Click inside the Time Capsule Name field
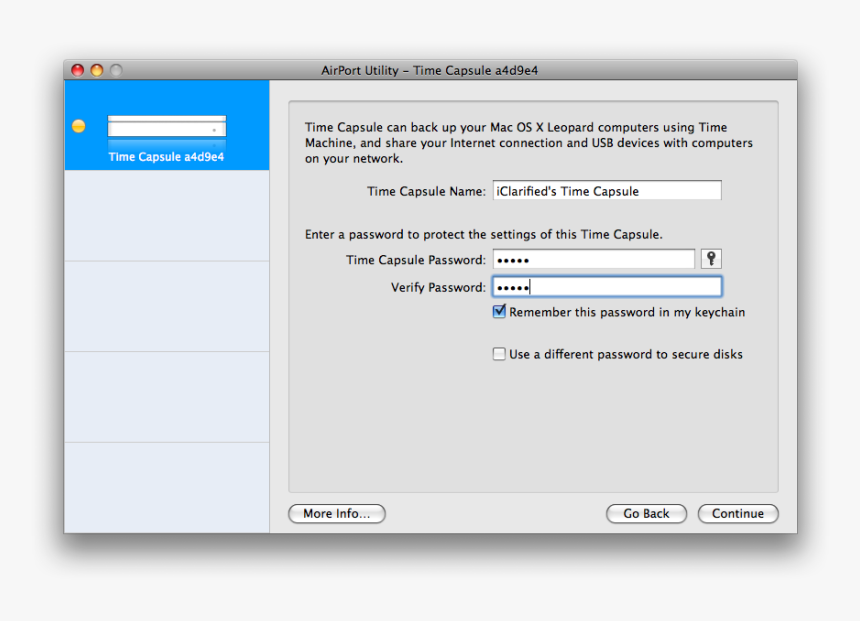This screenshot has height=621, width=860. tap(606, 190)
